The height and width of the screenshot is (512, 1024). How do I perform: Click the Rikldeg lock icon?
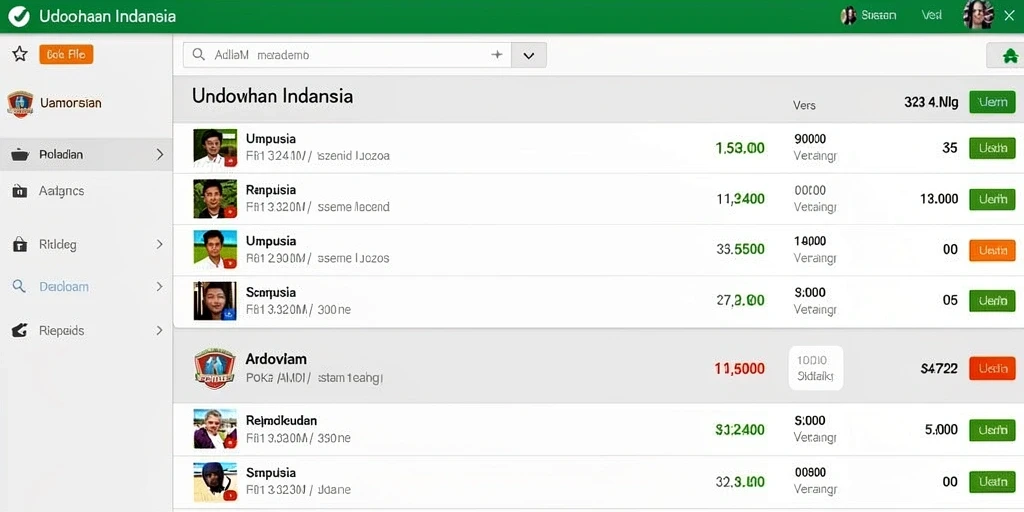point(20,245)
